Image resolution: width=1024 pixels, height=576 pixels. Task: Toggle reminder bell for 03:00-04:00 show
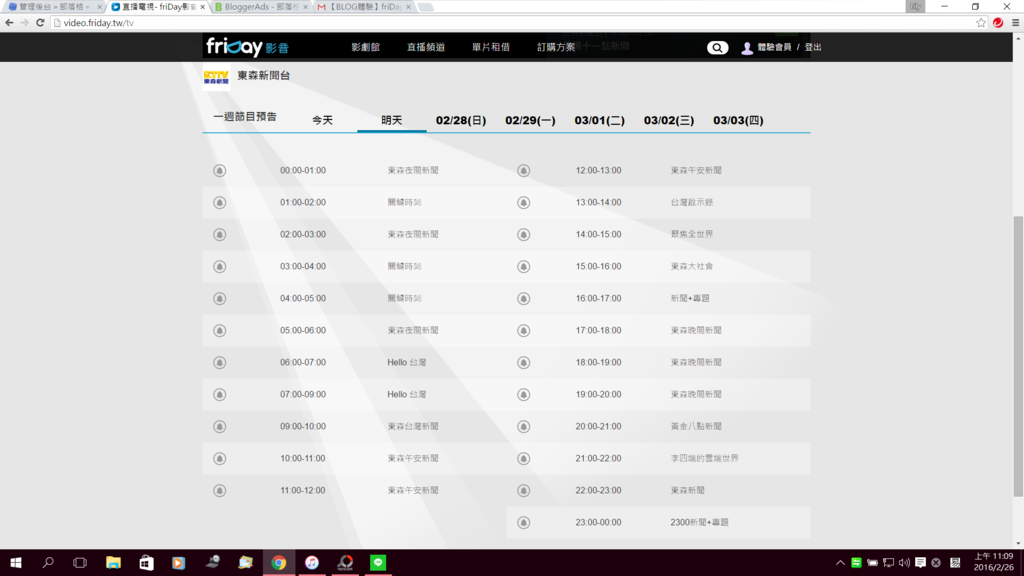(219, 266)
